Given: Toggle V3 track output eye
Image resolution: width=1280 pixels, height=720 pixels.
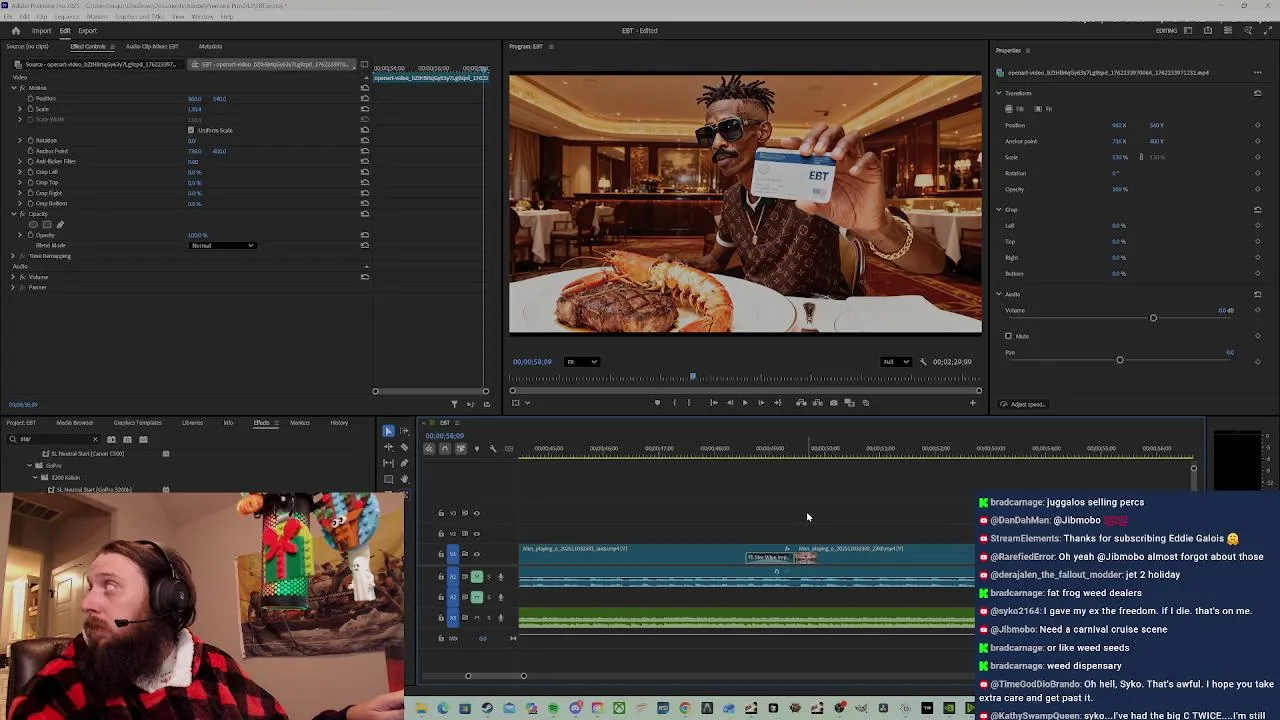Looking at the screenshot, I should click(x=476, y=513).
